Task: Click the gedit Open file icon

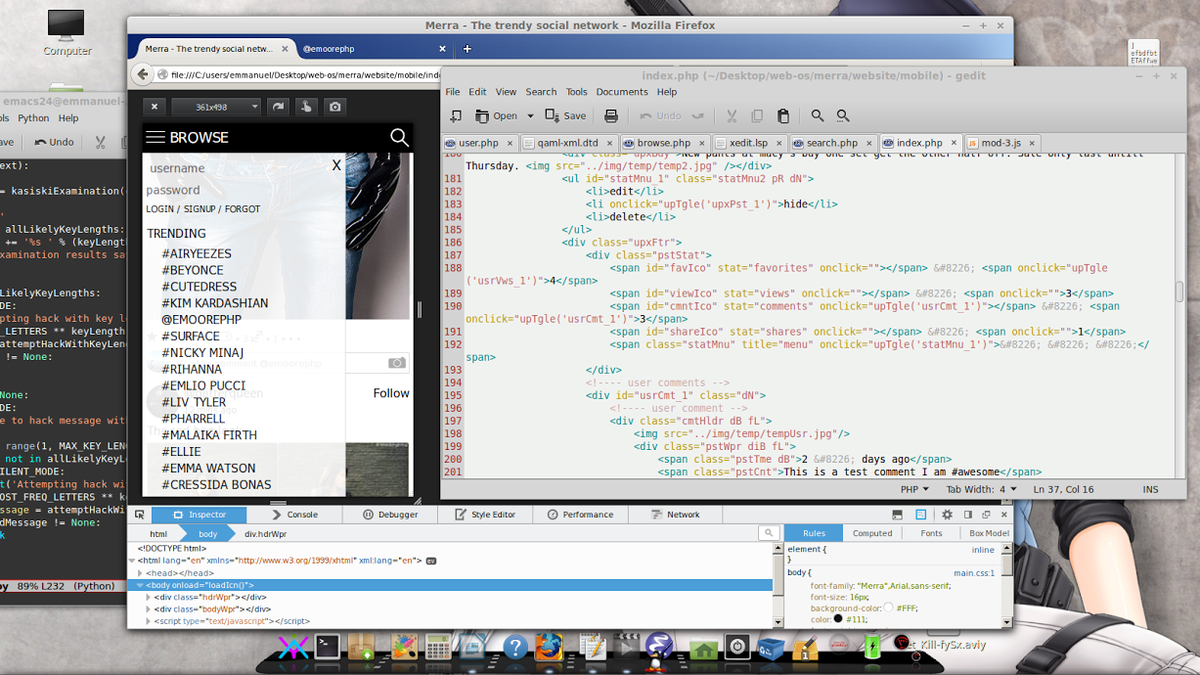Action: pyautogui.click(x=482, y=116)
